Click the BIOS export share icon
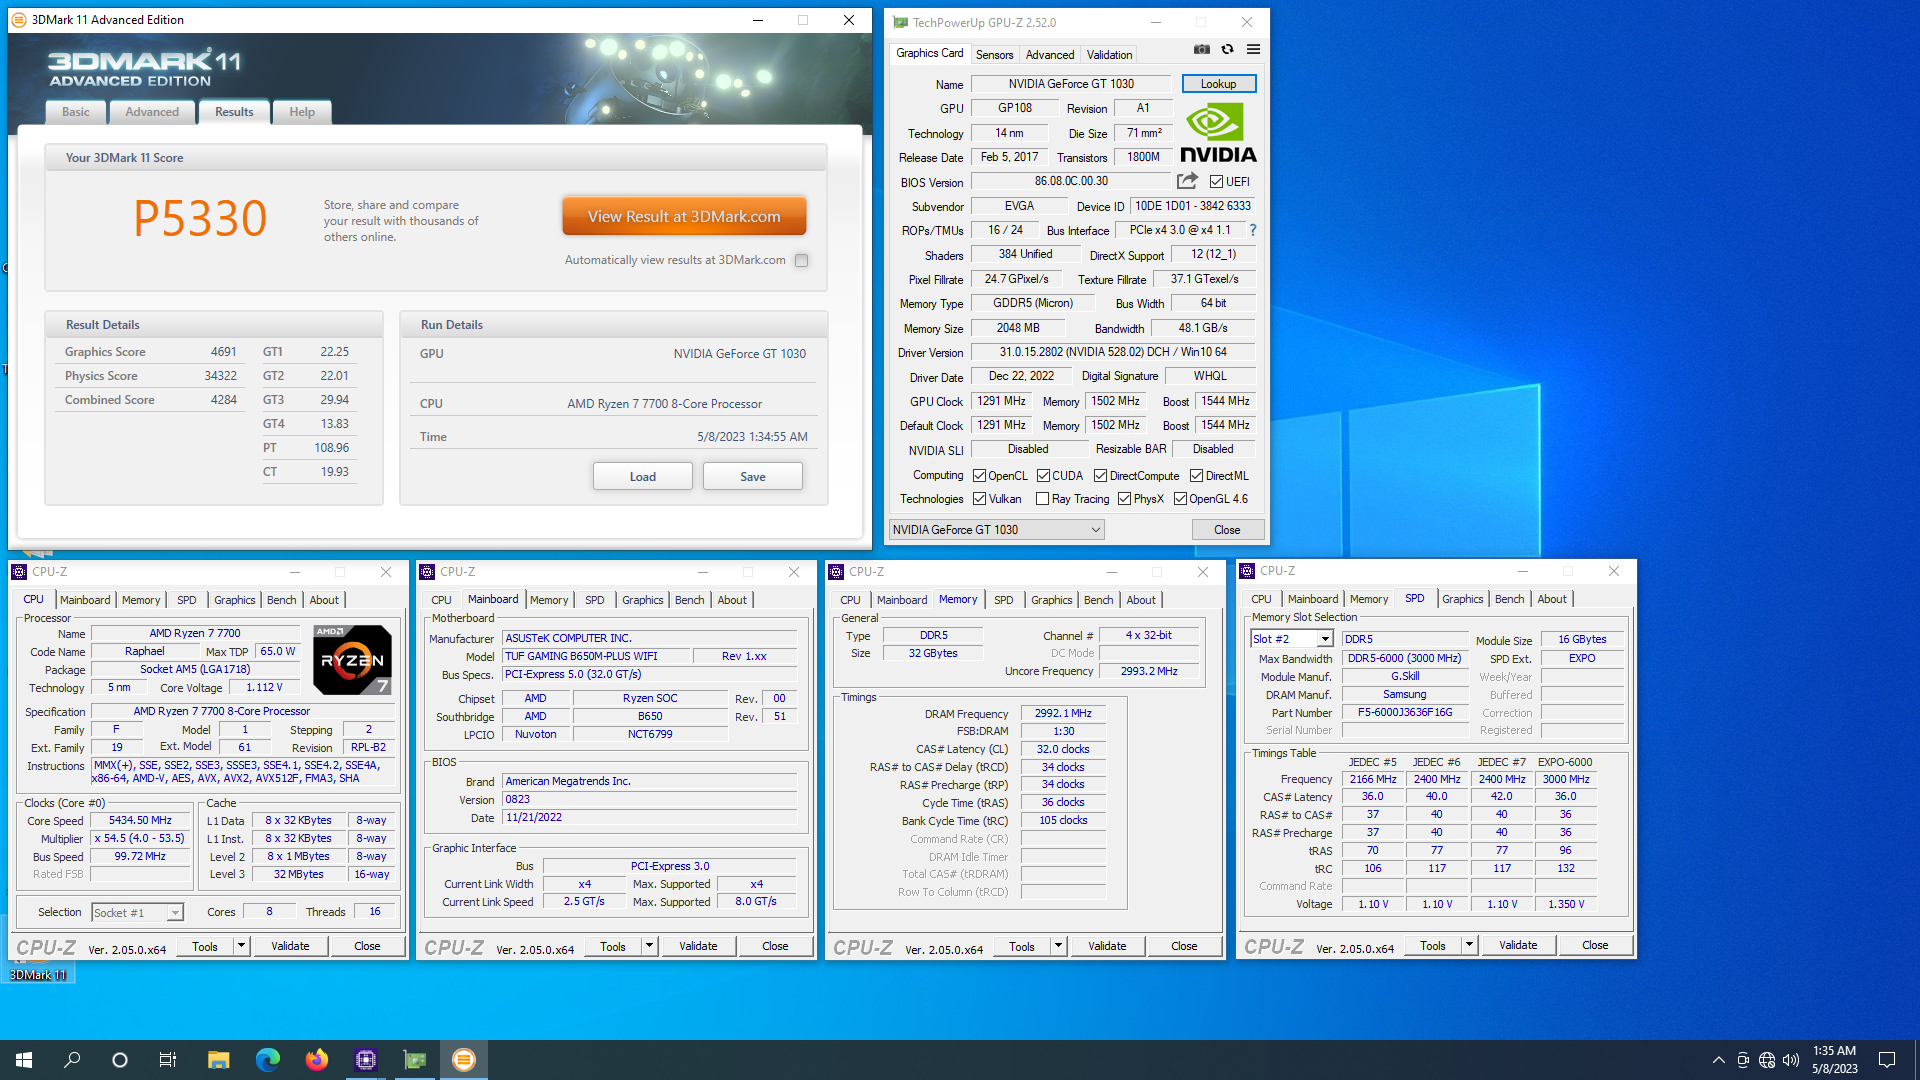1920x1080 pixels. pyautogui.click(x=1187, y=181)
